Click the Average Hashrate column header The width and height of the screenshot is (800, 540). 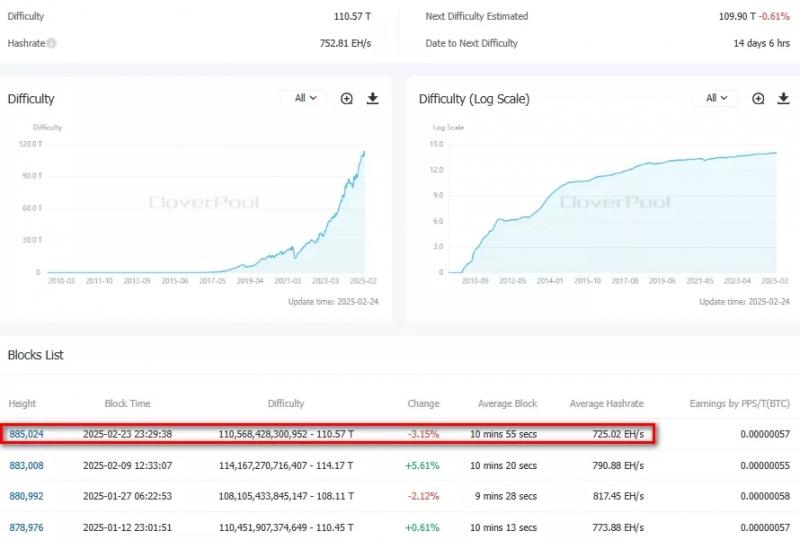tap(607, 403)
